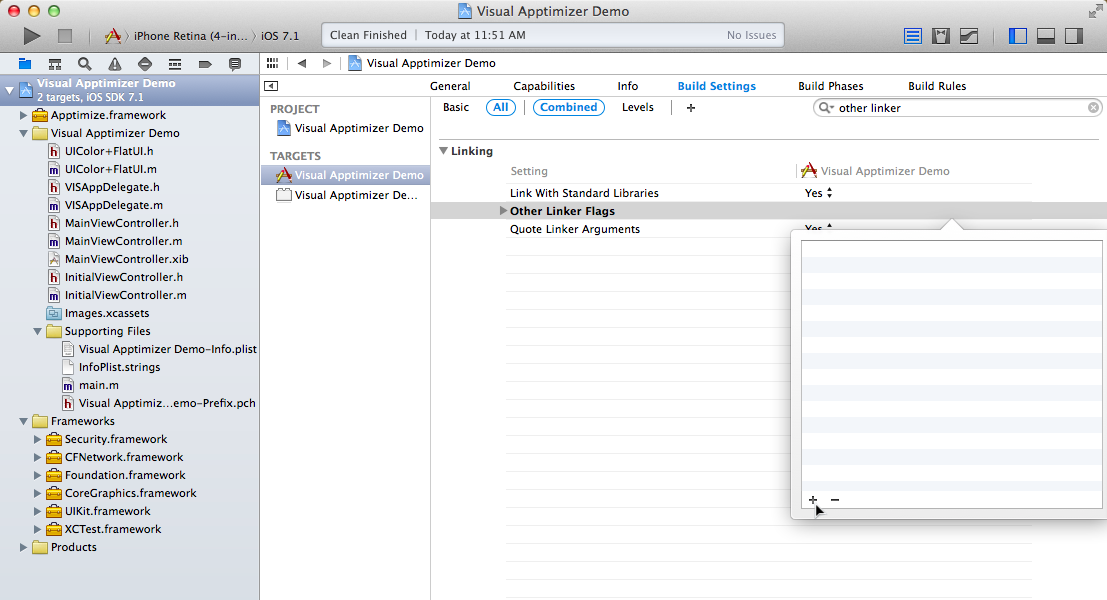Remove selected linker flag entry
Screen dimensions: 1107x600
tap(835, 500)
